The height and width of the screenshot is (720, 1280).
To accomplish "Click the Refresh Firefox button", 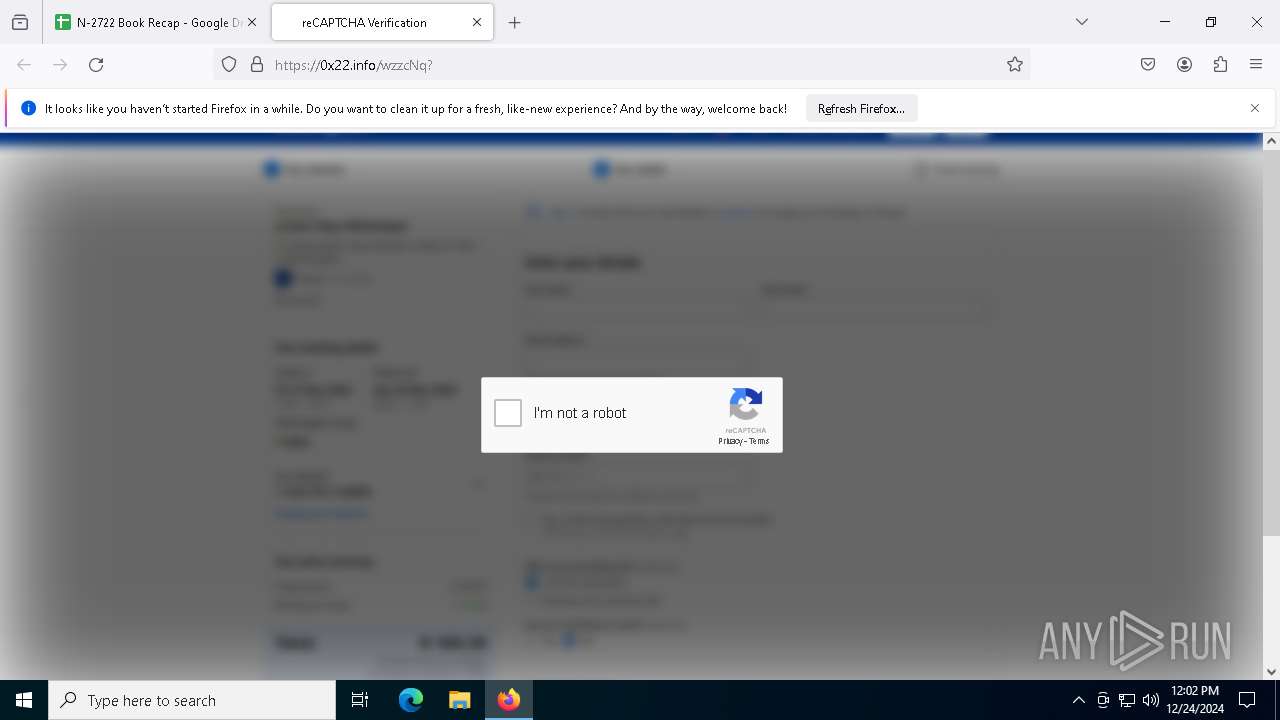I will coord(861,108).
